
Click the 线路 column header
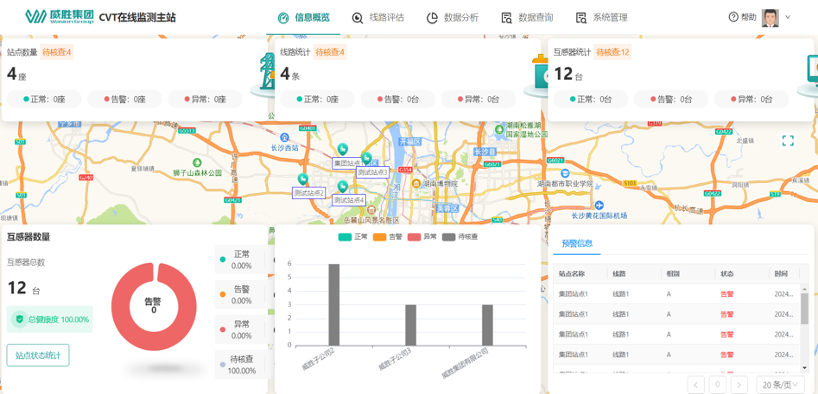[634, 274]
